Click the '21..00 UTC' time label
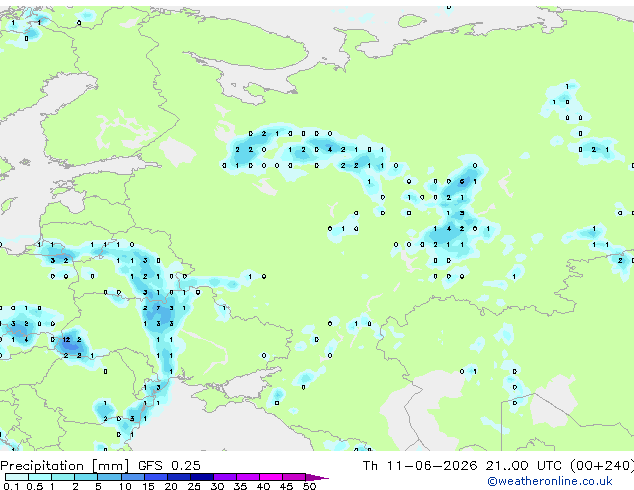Viewport: 634px width, 490px height. [524, 466]
